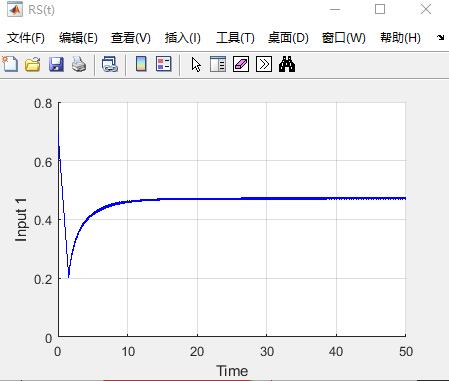The width and height of the screenshot is (449, 381).
Task: Toggle the Edit Plot arrow tool
Action: tap(196, 65)
